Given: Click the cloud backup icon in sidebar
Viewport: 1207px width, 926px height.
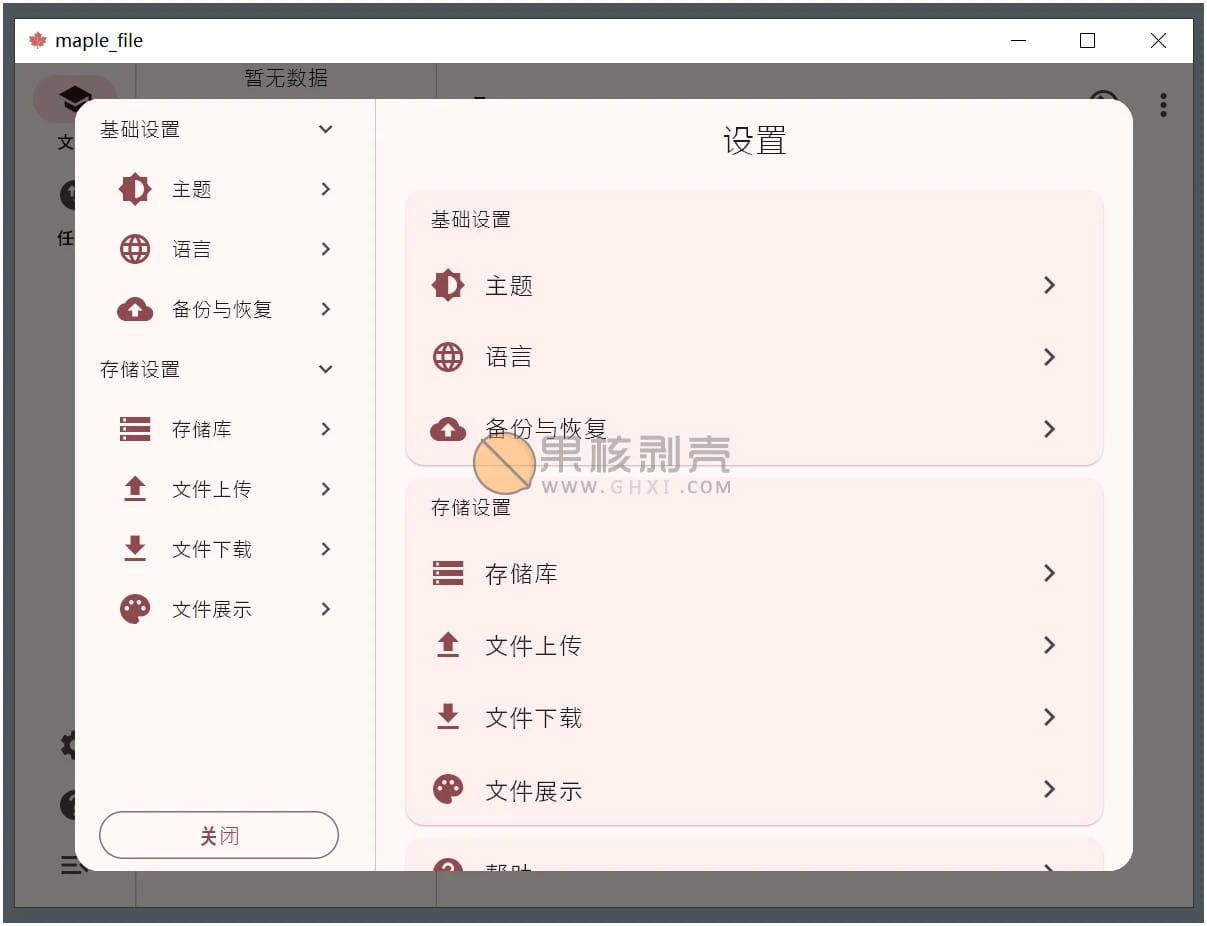Looking at the screenshot, I should coord(135,309).
